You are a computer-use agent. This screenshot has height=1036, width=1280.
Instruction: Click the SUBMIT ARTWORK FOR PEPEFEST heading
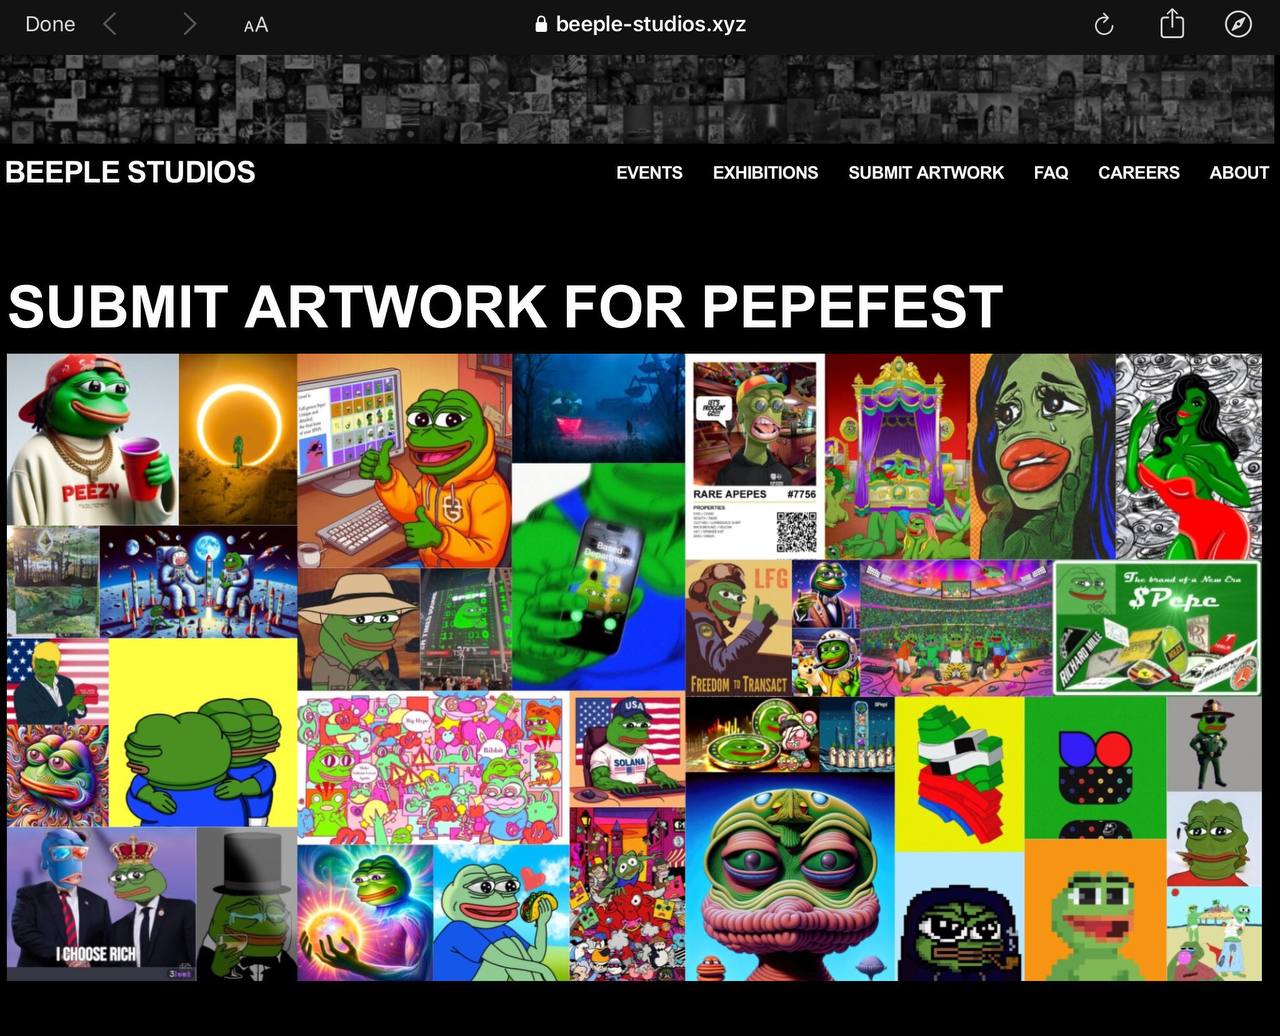point(505,305)
